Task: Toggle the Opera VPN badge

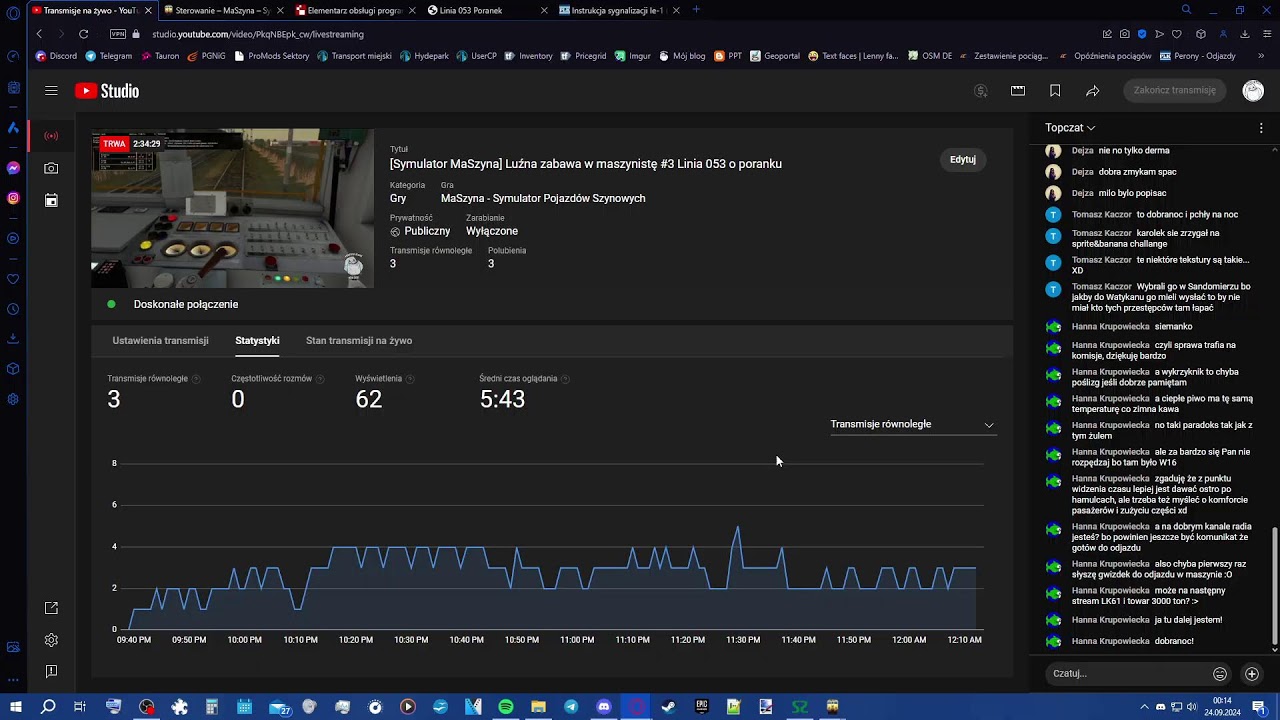Action: coord(118,34)
